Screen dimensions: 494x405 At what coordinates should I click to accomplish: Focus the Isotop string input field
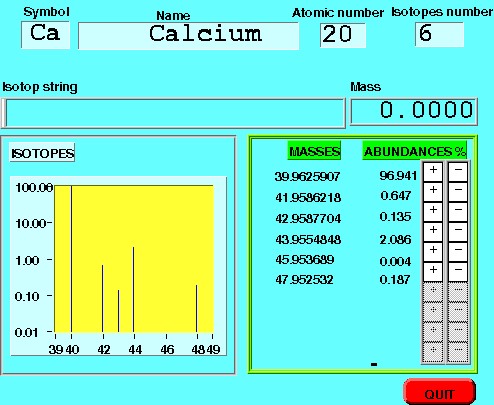pos(173,113)
